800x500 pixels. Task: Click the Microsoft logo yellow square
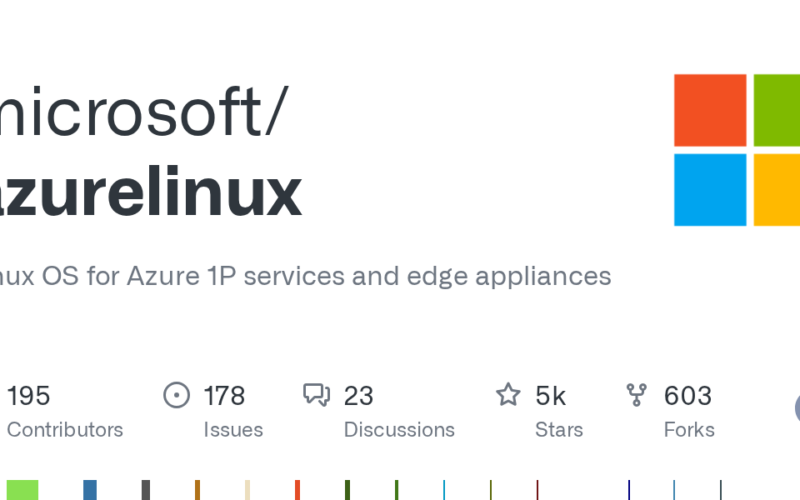click(x=777, y=189)
